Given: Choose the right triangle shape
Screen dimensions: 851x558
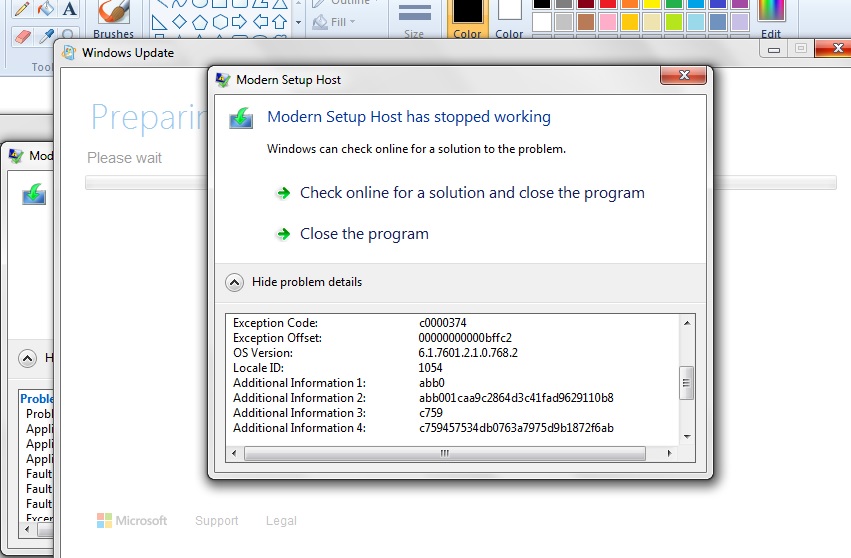Looking at the screenshot, I should (159, 22).
